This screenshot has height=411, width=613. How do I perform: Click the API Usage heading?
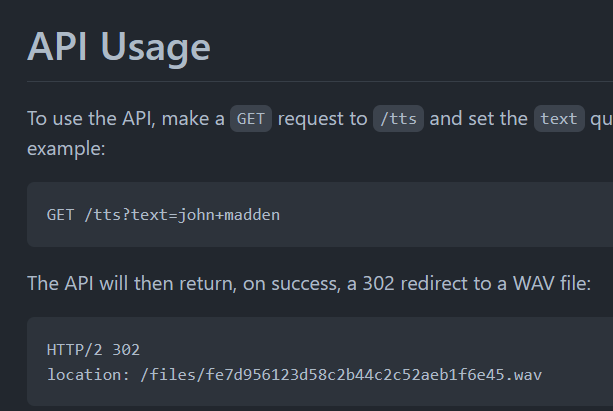[x=119, y=46]
